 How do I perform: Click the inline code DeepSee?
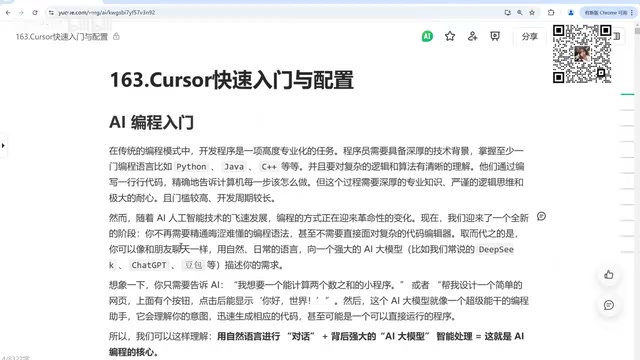[496, 249]
